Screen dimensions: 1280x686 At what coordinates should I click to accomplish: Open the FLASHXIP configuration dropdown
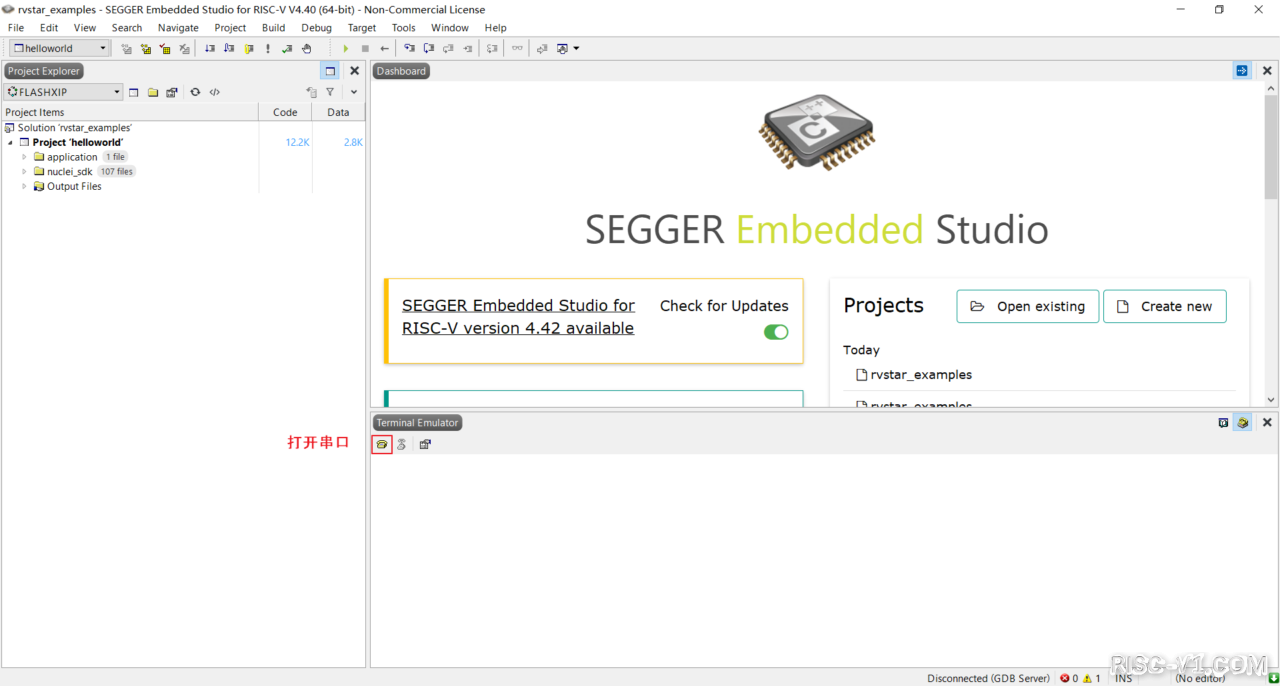64,92
